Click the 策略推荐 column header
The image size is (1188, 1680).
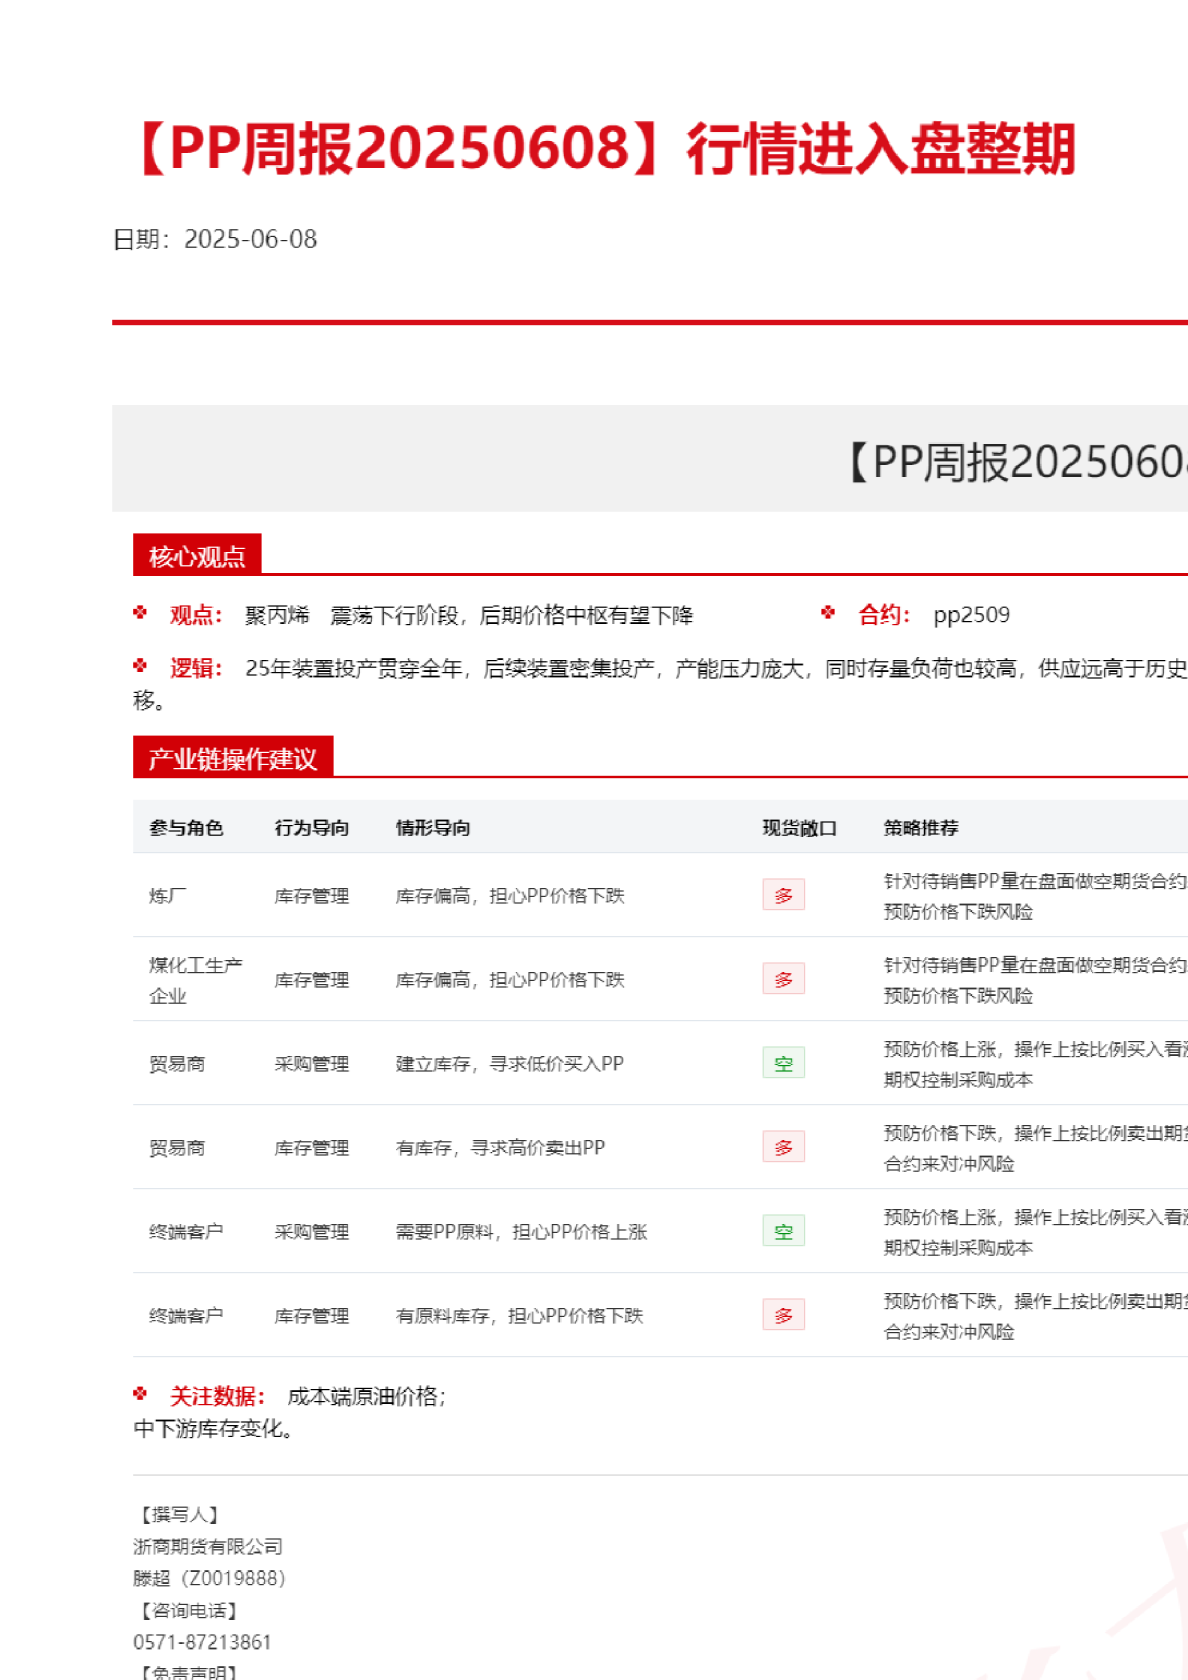pyautogui.click(x=920, y=828)
